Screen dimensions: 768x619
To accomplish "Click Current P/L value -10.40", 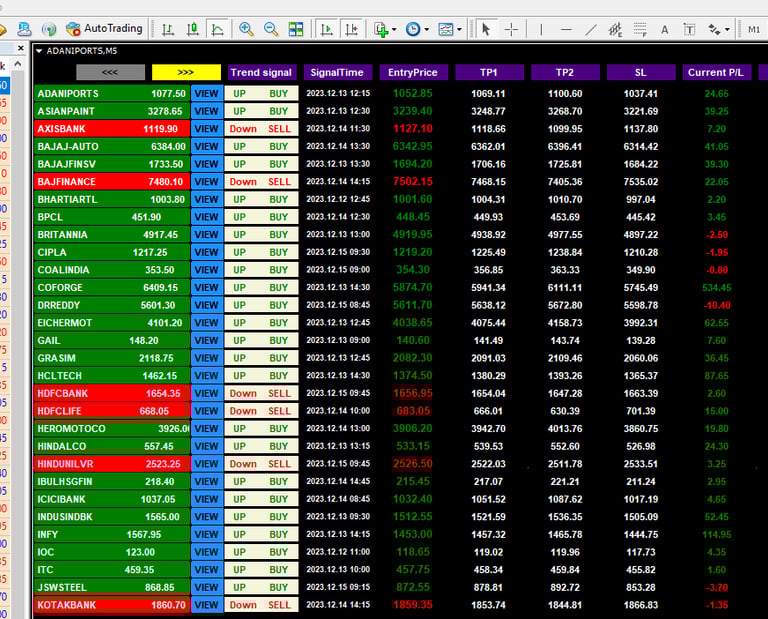I will coord(717,305).
